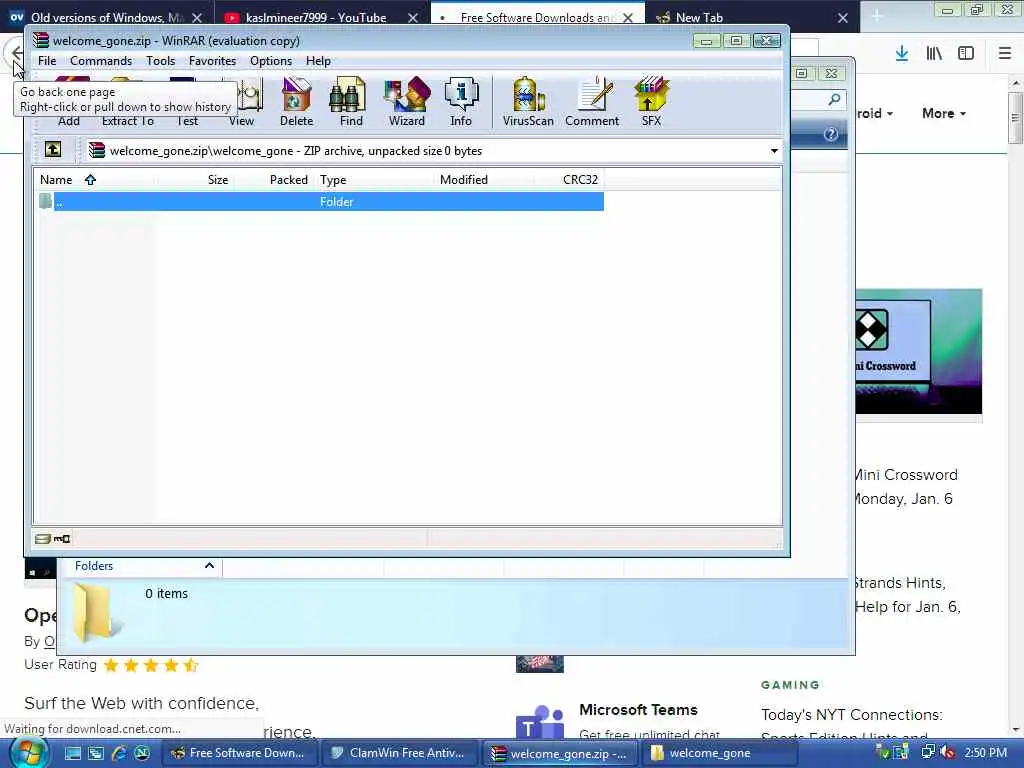
Task: Run VirusScan on the archive
Action: (528, 101)
